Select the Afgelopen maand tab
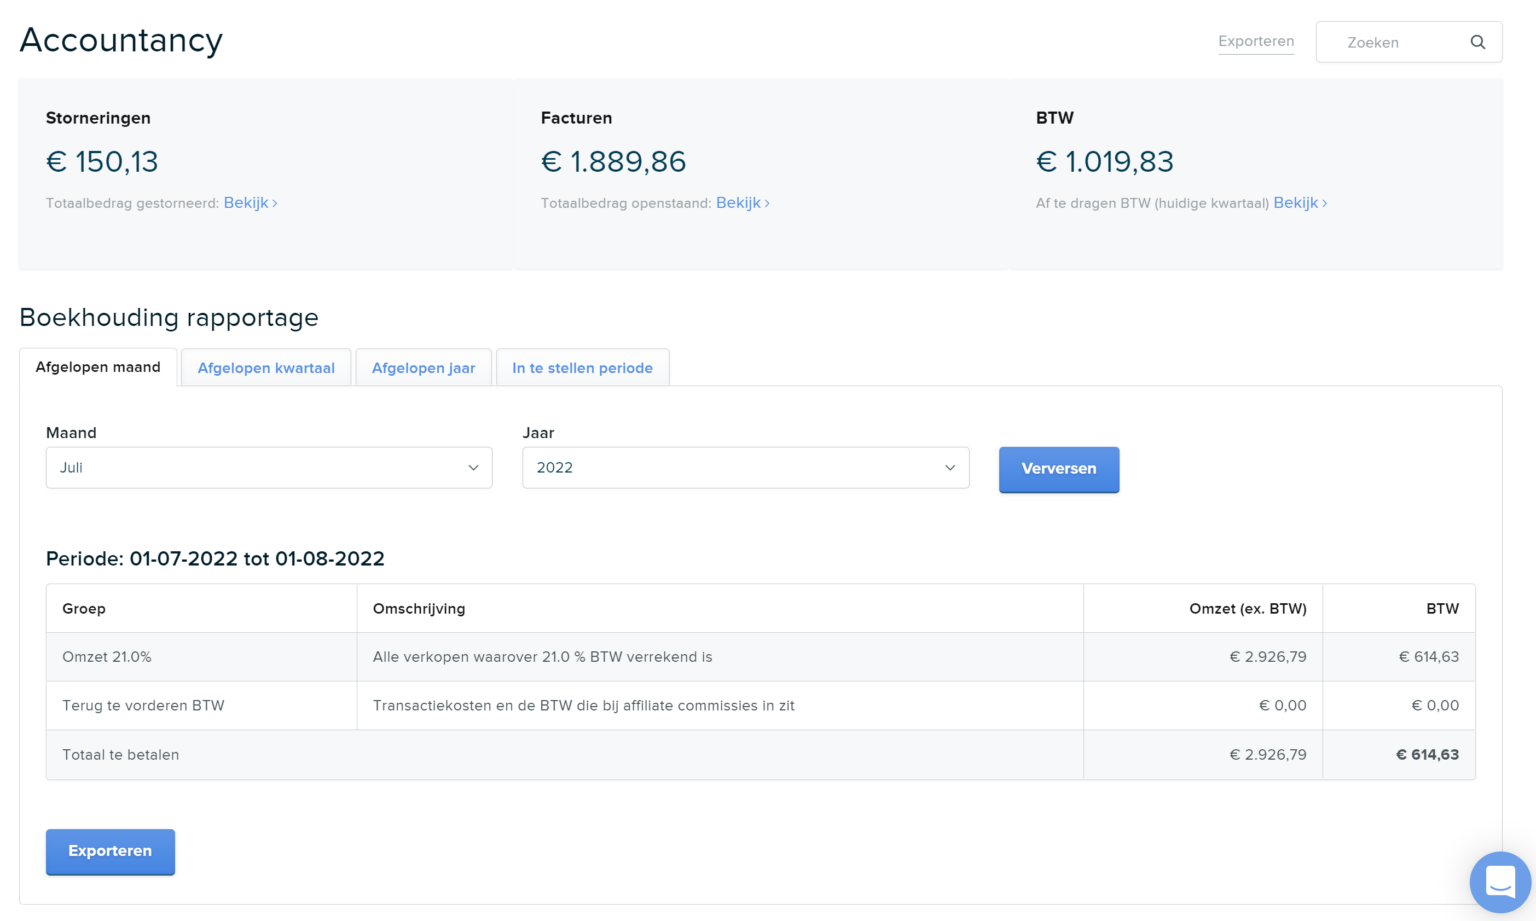The width and height of the screenshot is (1536, 921). click(98, 367)
